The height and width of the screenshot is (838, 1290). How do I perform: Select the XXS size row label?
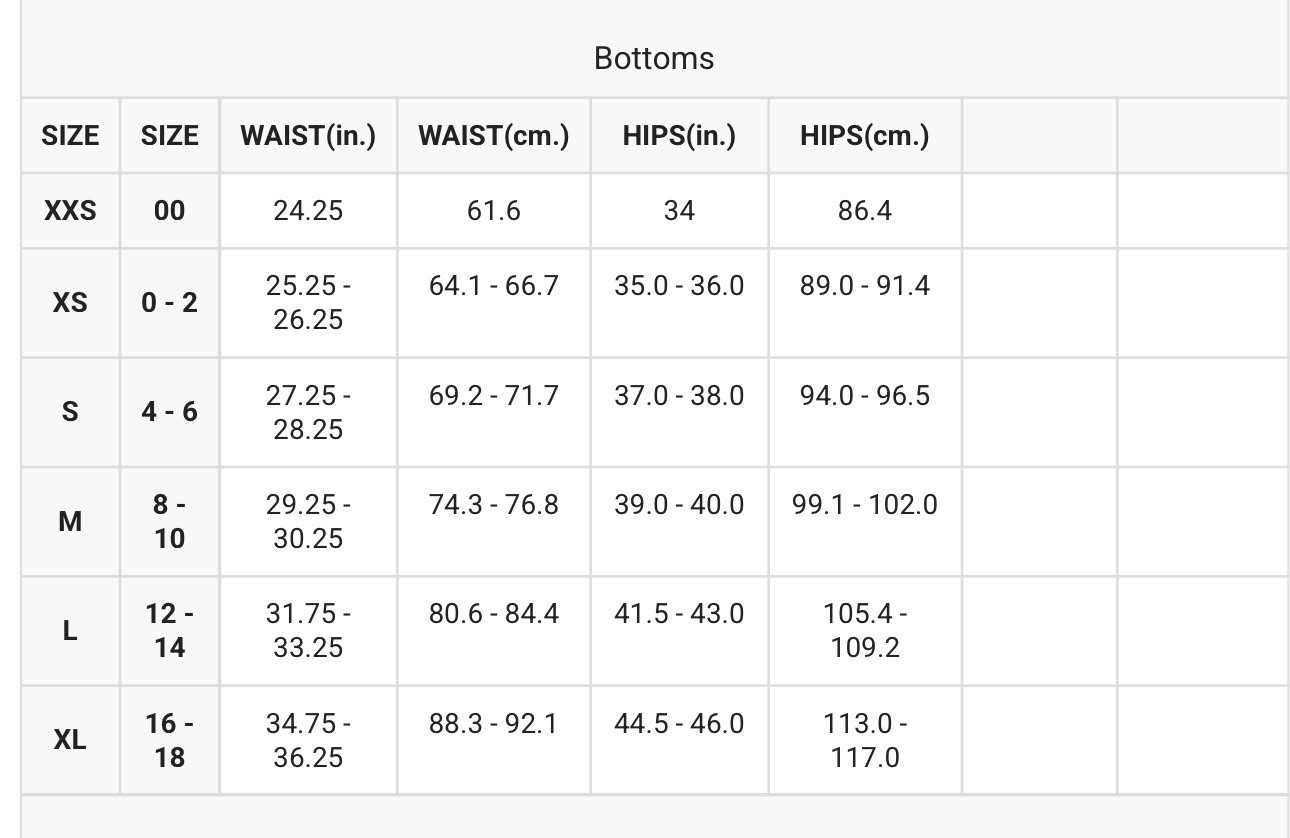pos(70,211)
